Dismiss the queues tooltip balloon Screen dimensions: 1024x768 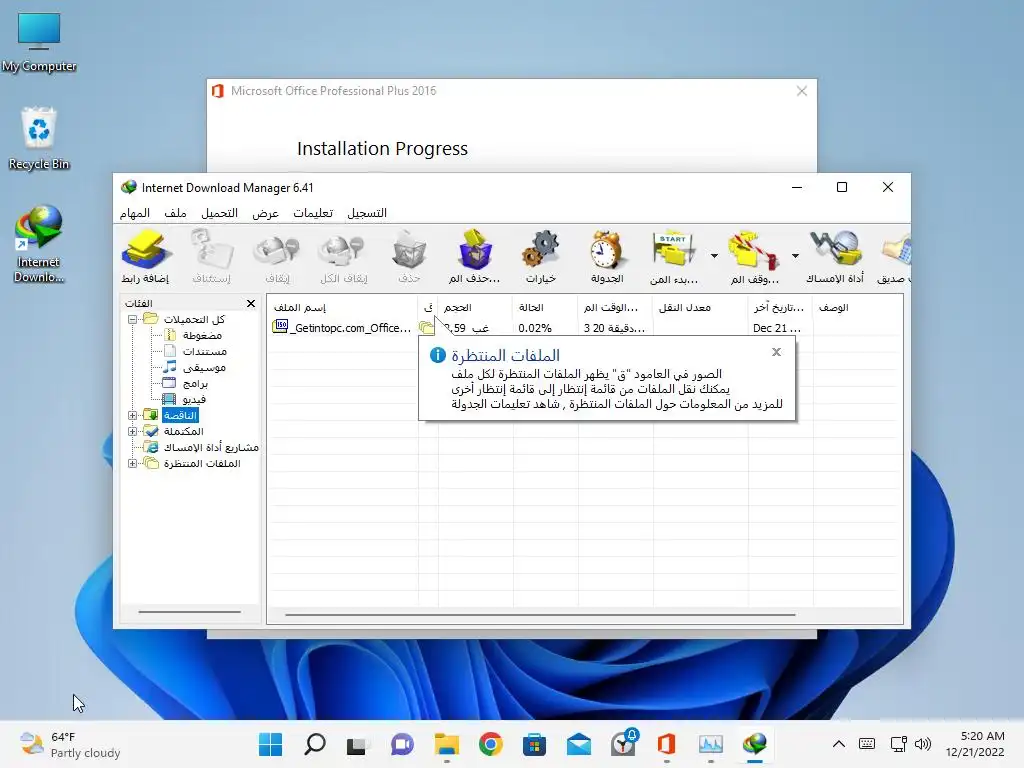776,352
